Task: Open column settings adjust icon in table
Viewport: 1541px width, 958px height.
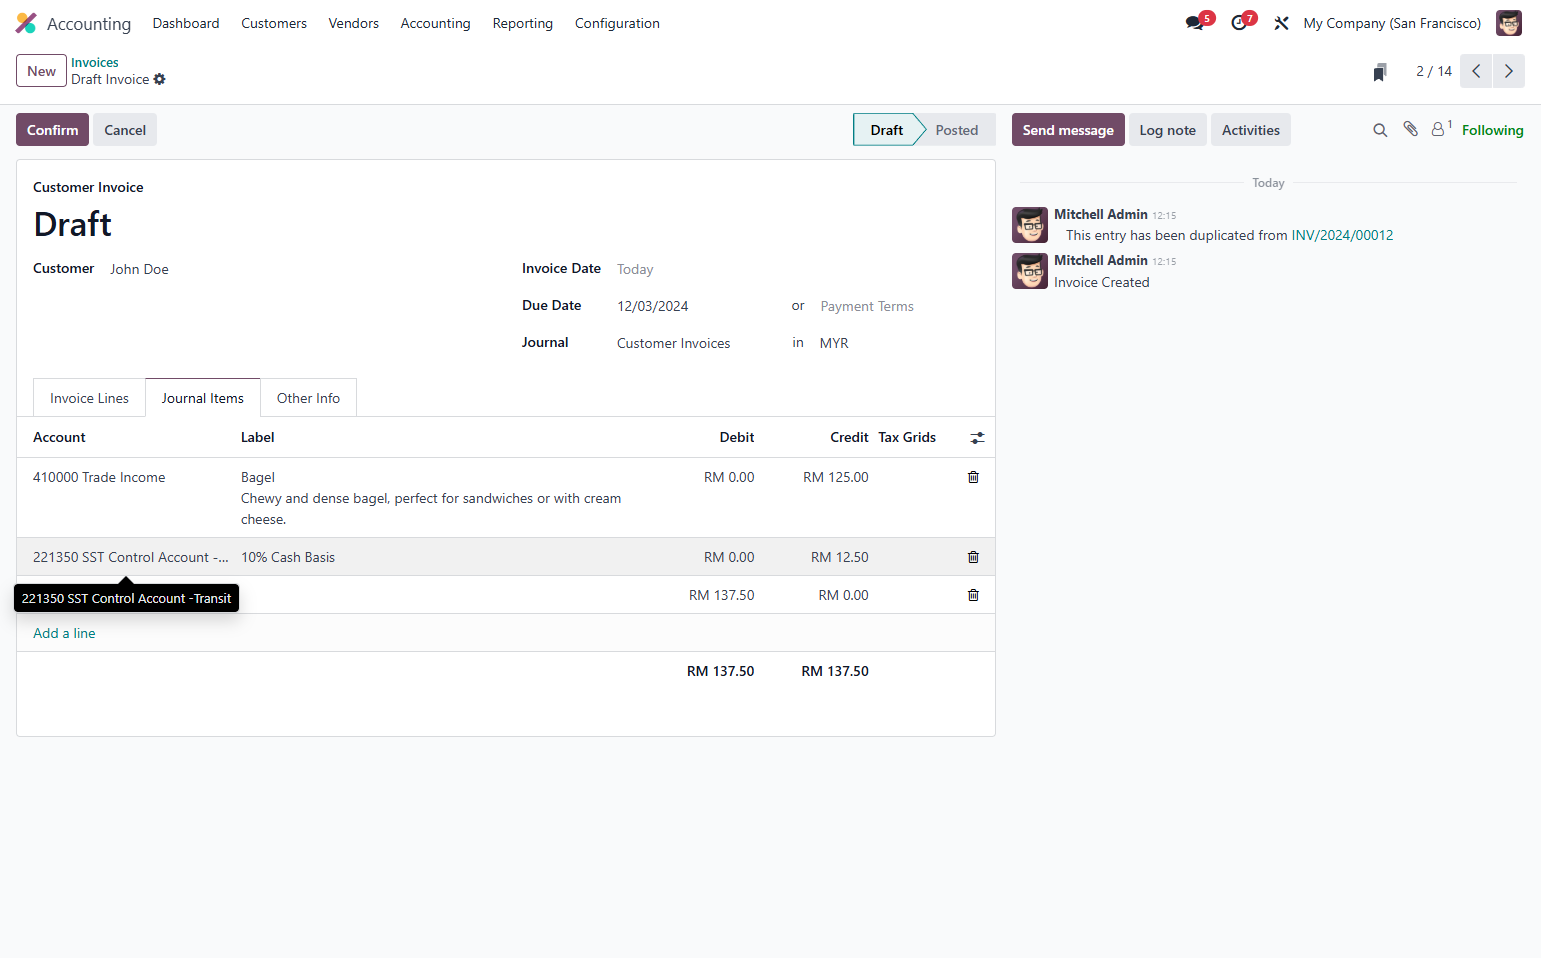Action: [977, 438]
